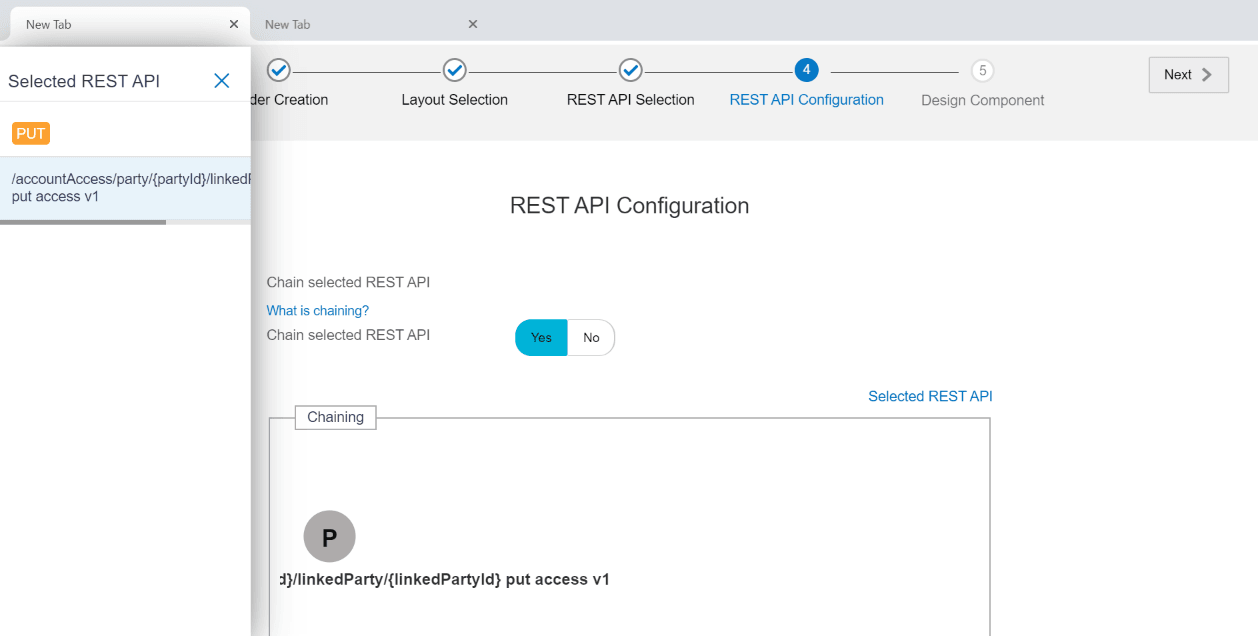Open the 'What is chaining?' help link
Viewport: 1258px width, 636px height.
pyautogui.click(x=317, y=311)
